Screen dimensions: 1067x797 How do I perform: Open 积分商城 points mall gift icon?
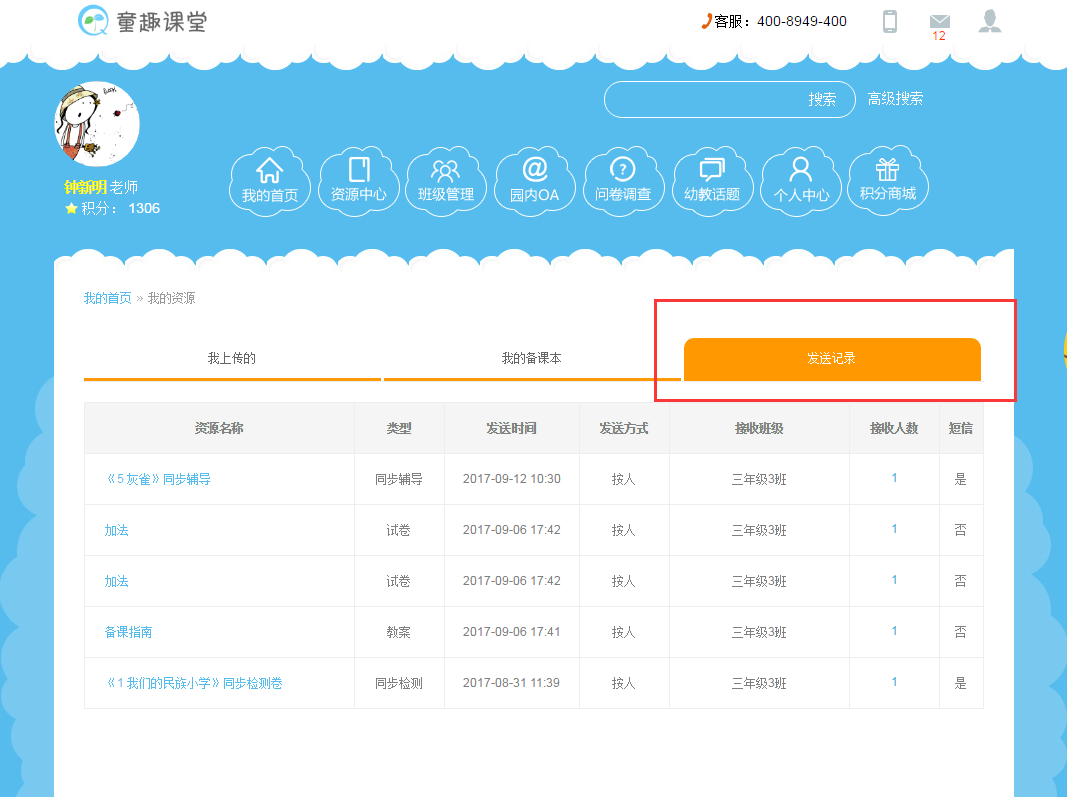888,181
